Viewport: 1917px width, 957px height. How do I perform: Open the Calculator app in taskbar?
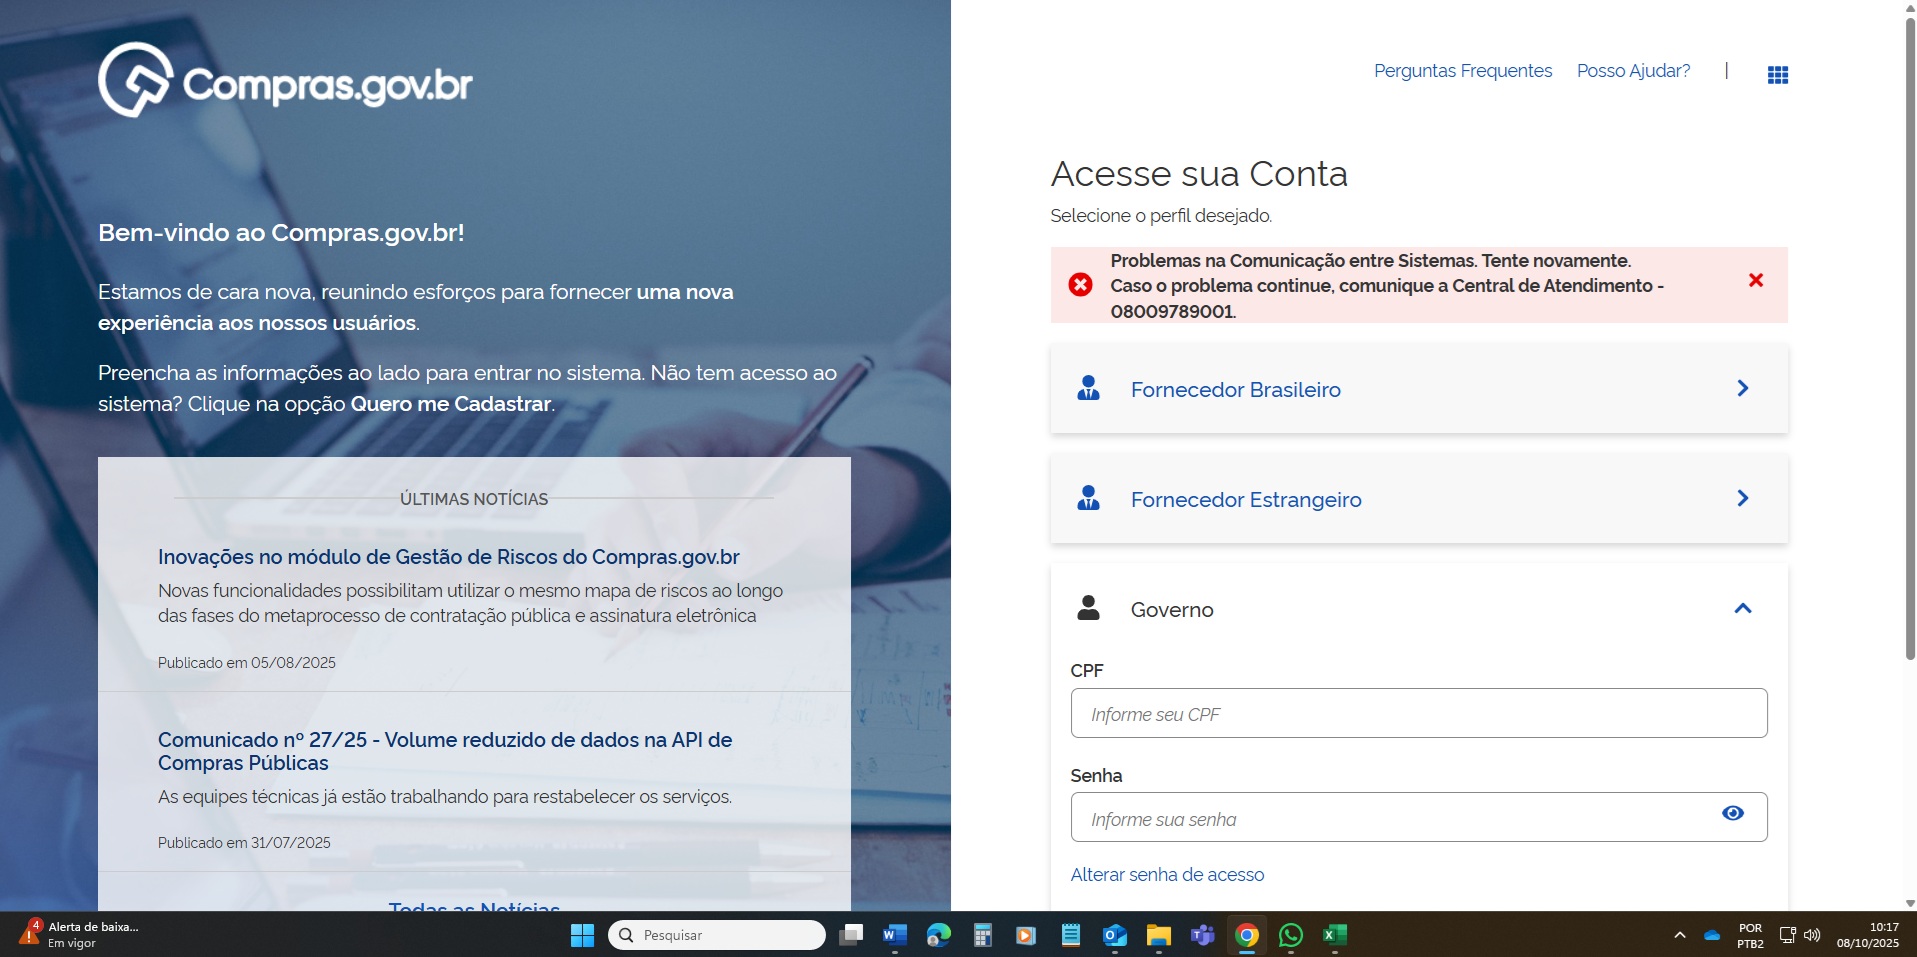tap(983, 935)
